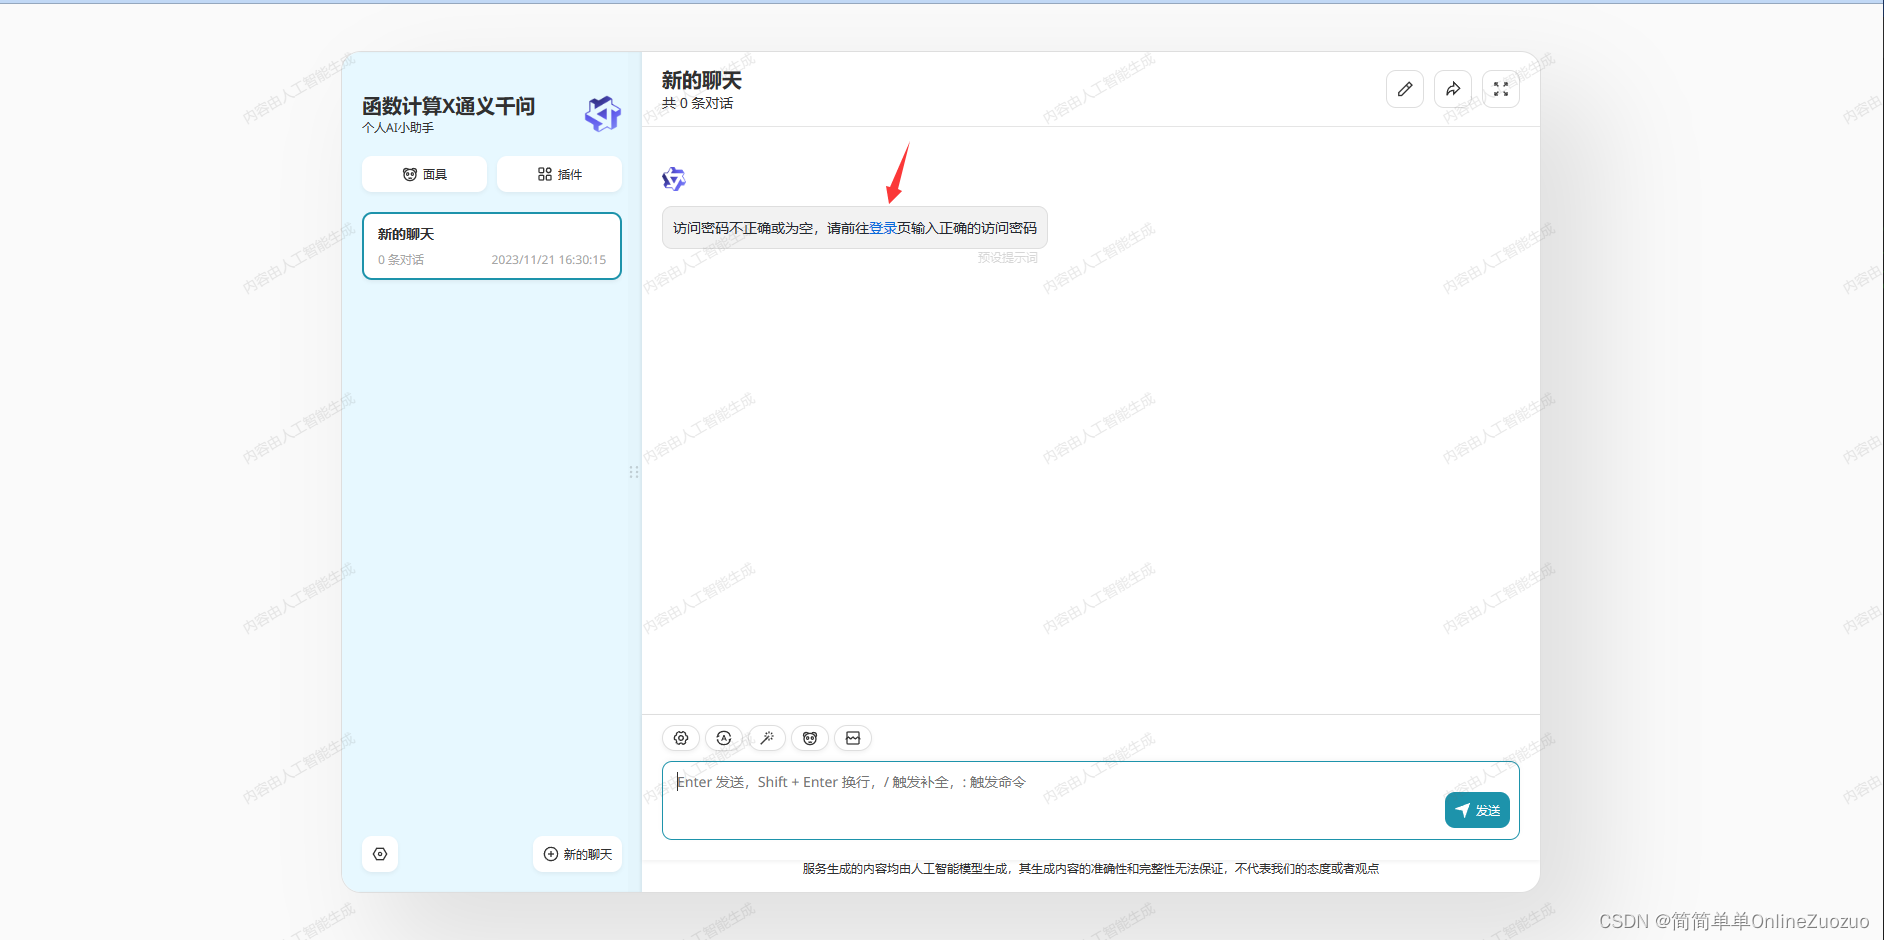Image resolution: width=1884 pixels, height=940 pixels.
Task: Send message with the 发送 button
Action: (1477, 810)
